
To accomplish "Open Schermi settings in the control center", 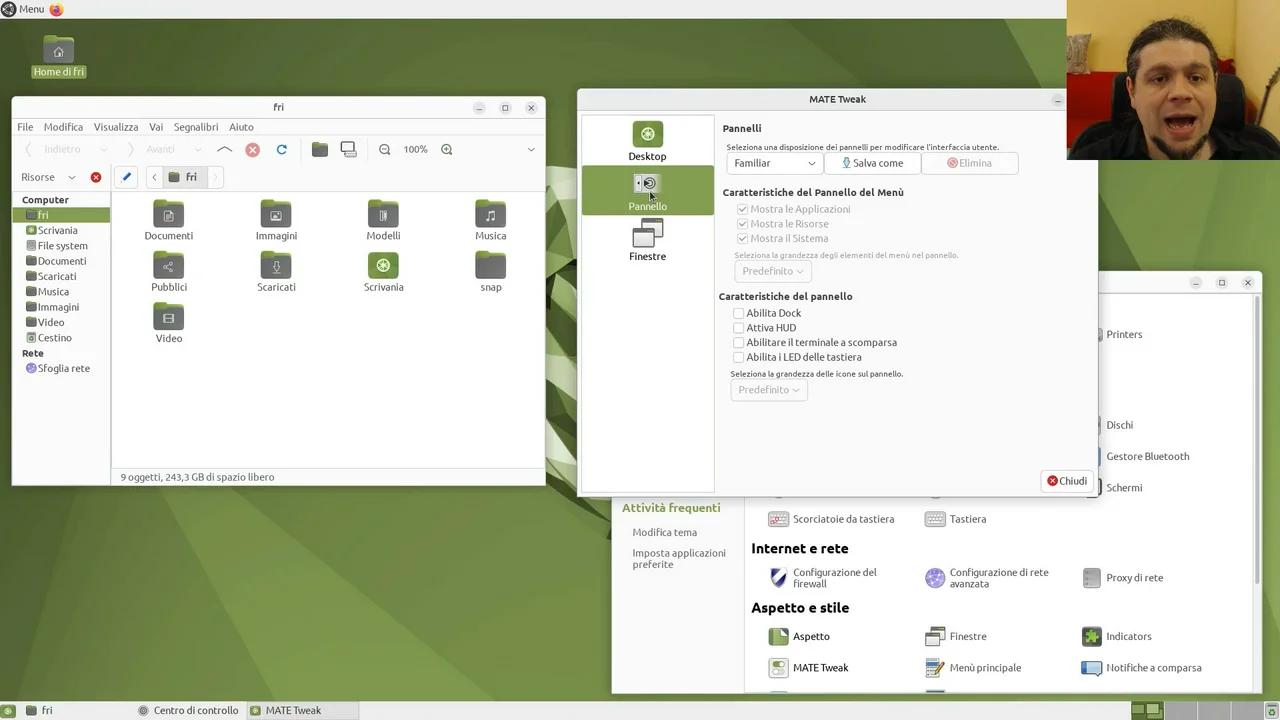I will click(x=1124, y=487).
